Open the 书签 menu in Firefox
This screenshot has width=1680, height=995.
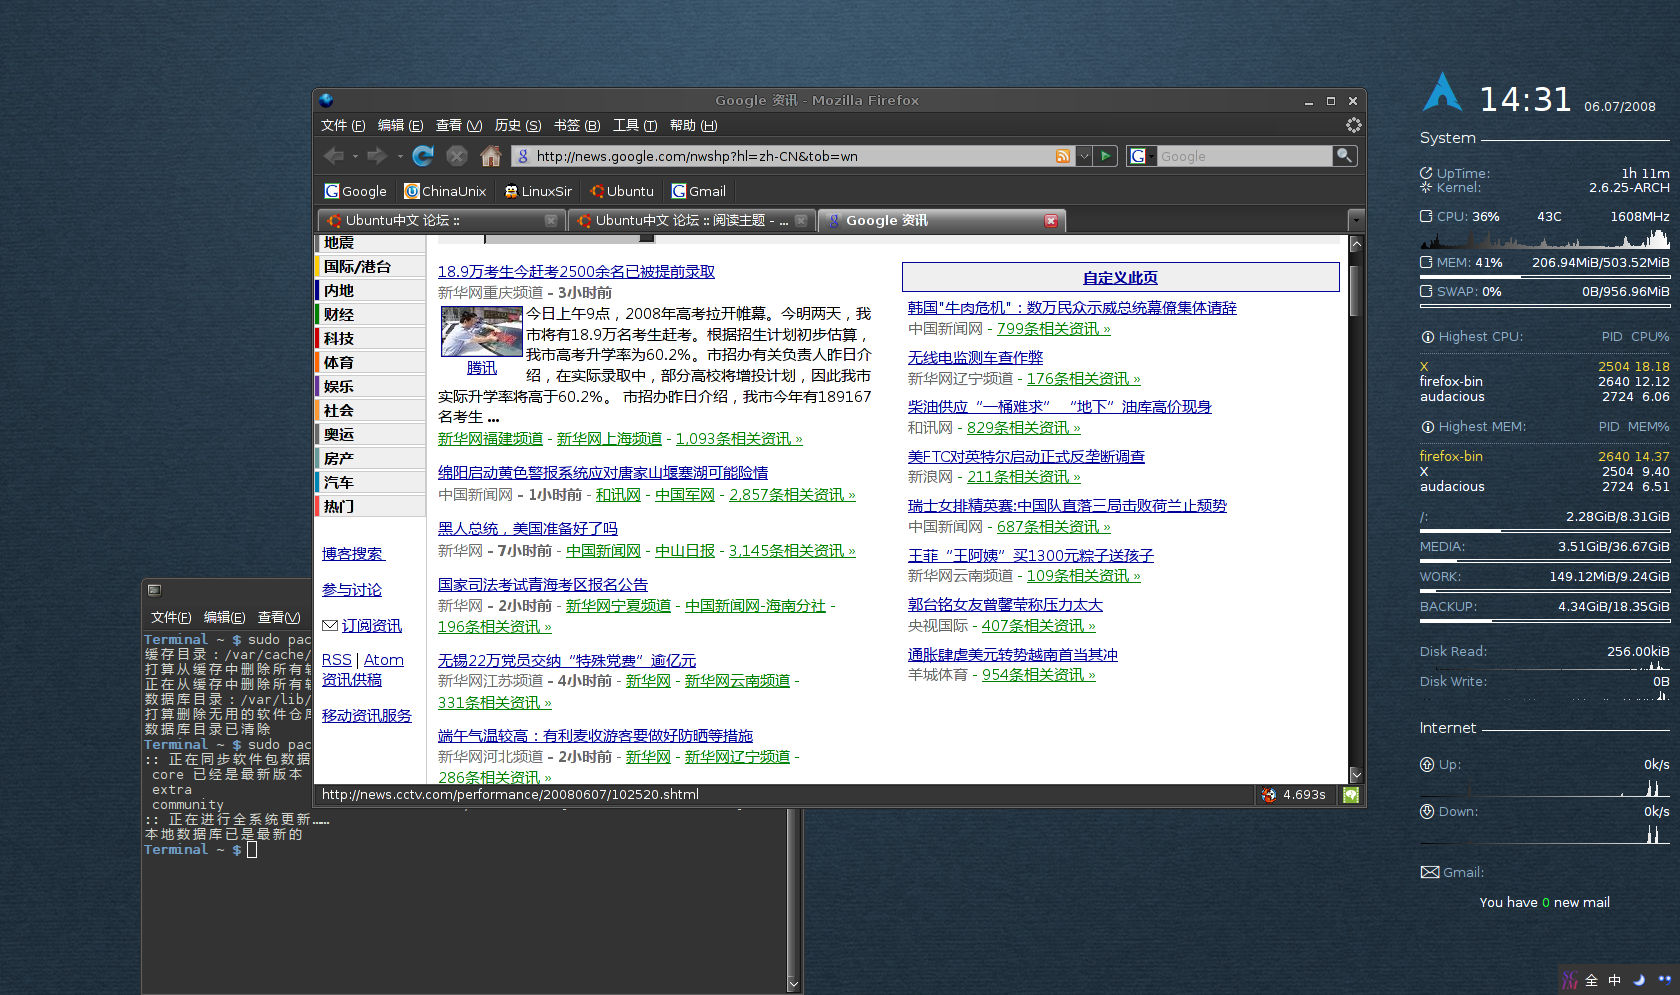click(577, 125)
